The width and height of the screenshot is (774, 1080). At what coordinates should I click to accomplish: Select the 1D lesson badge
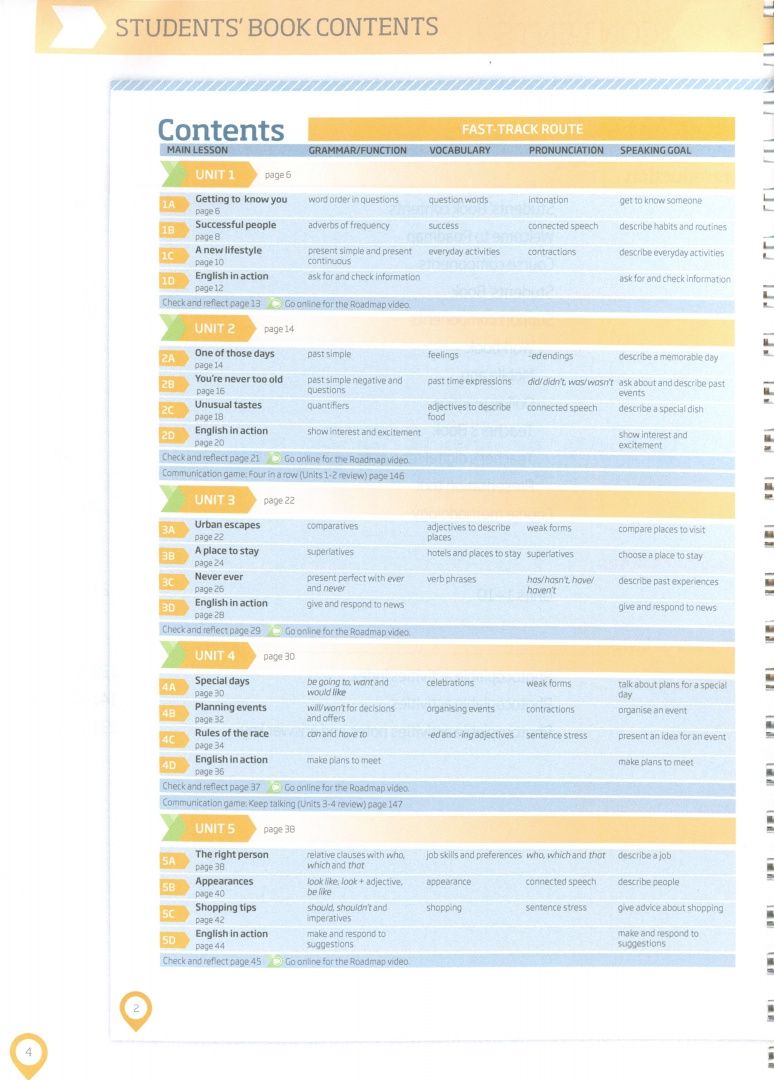(173, 281)
